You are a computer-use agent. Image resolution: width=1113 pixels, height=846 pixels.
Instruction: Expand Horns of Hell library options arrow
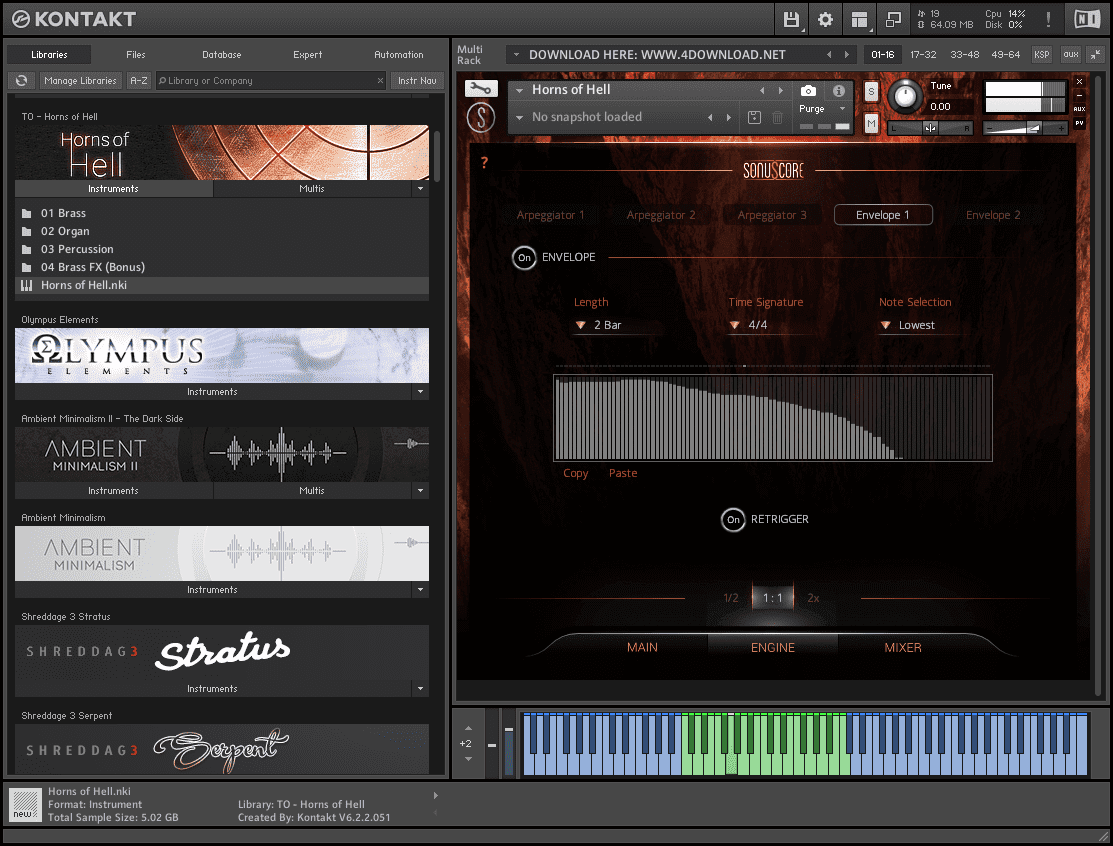[x=420, y=189]
